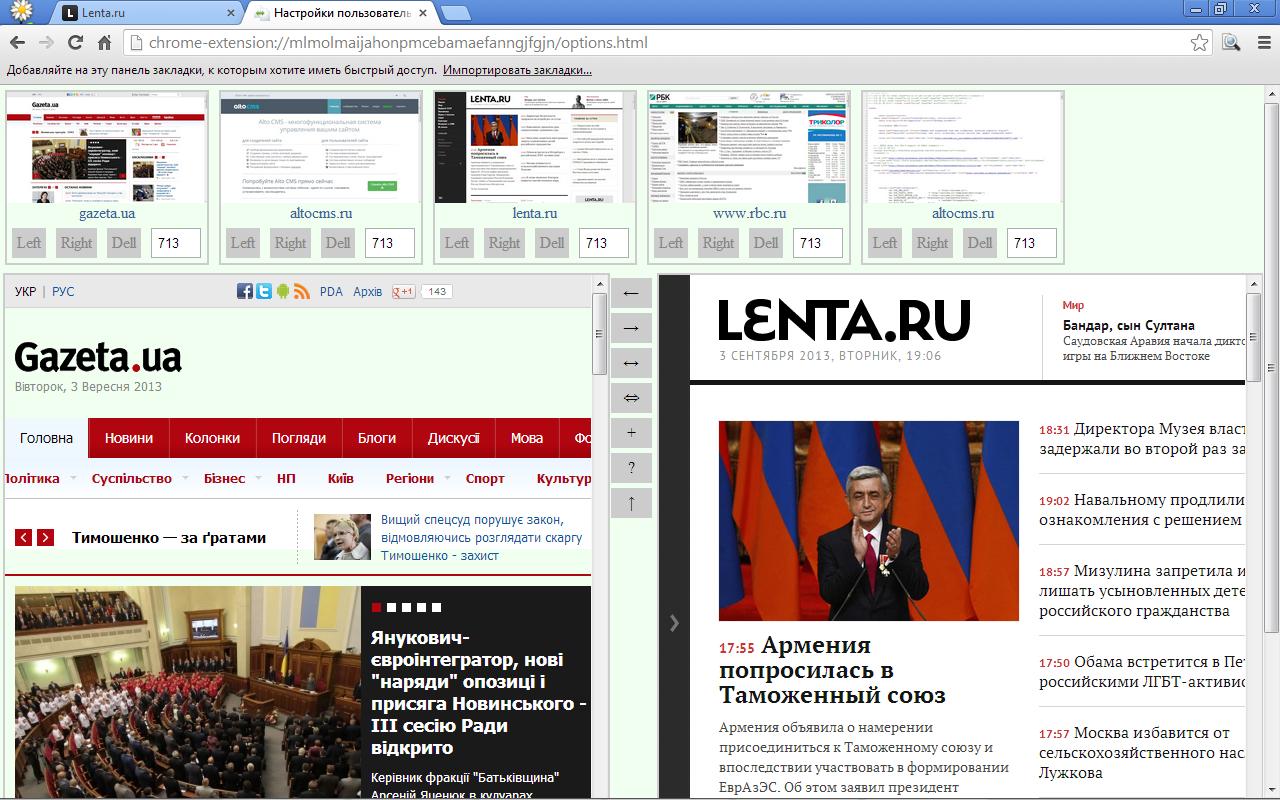Image resolution: width=1280 pixels, height=800 pixels.
Task: Click the lenta.ru preview thumbnail
Action: [x=535, y=147]
